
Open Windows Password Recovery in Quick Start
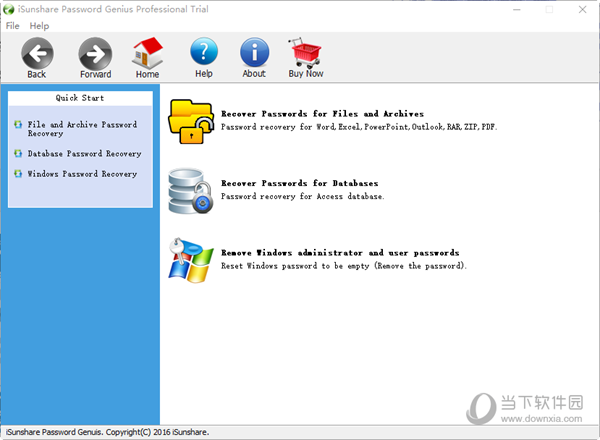coord(82,174)
